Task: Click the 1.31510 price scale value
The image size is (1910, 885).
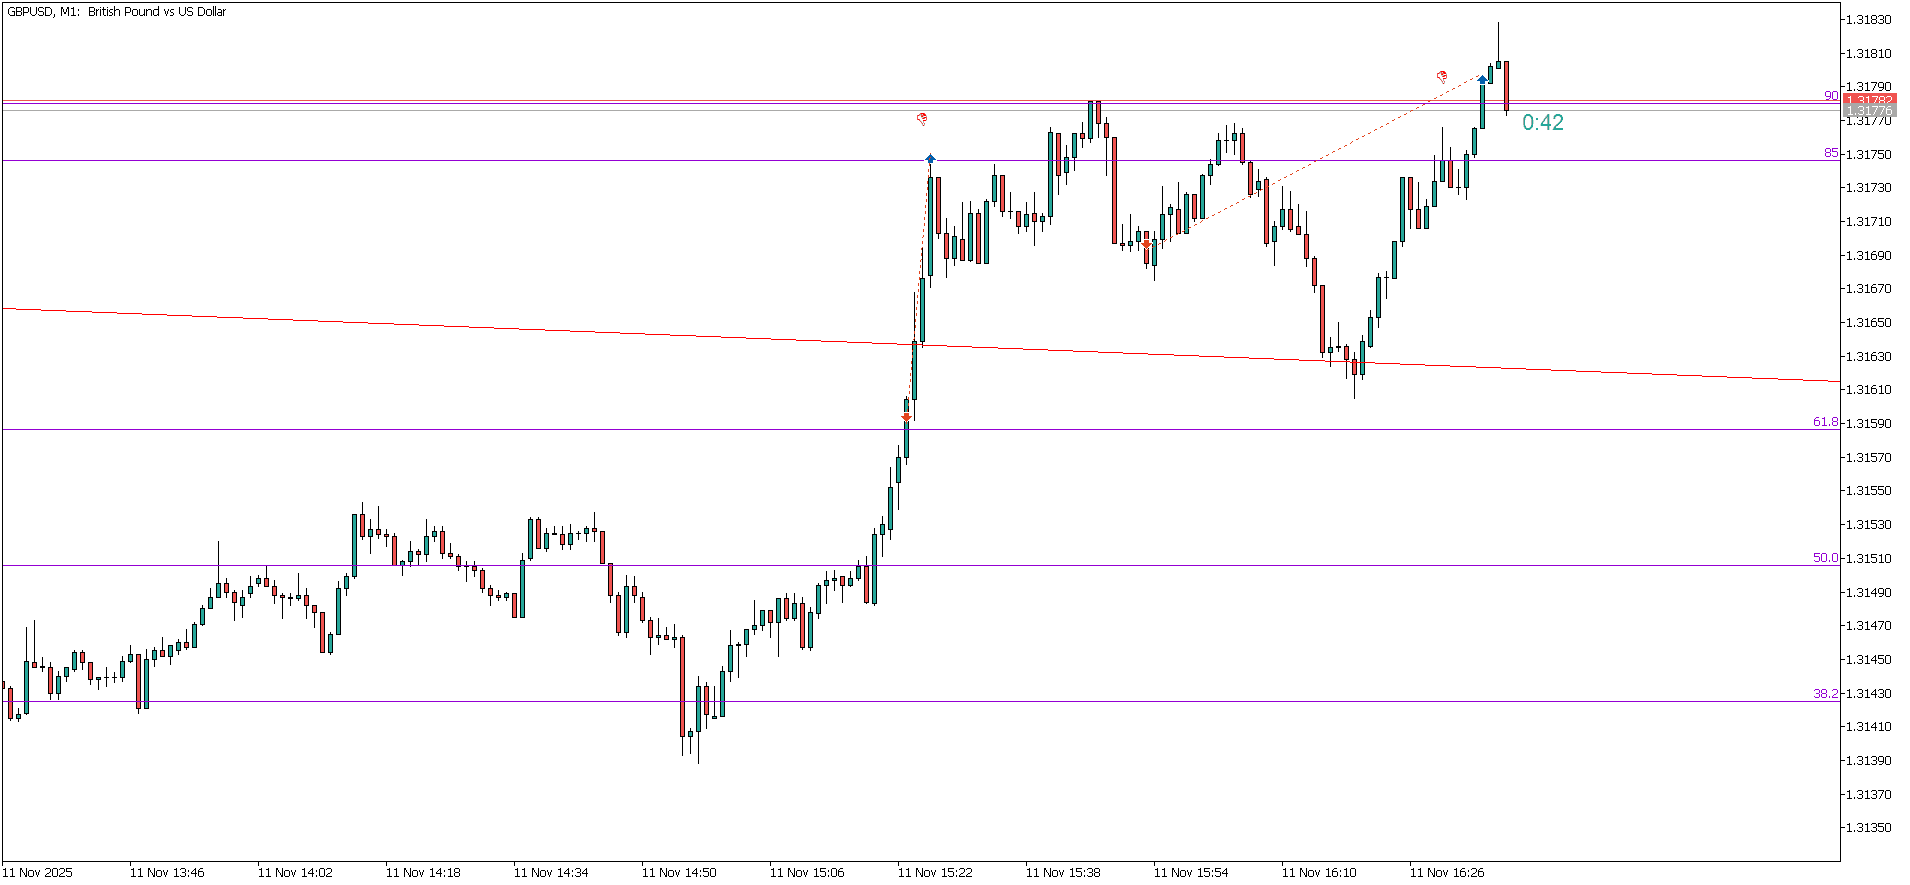Action: pyautogui.click(x=1868, y=558)
